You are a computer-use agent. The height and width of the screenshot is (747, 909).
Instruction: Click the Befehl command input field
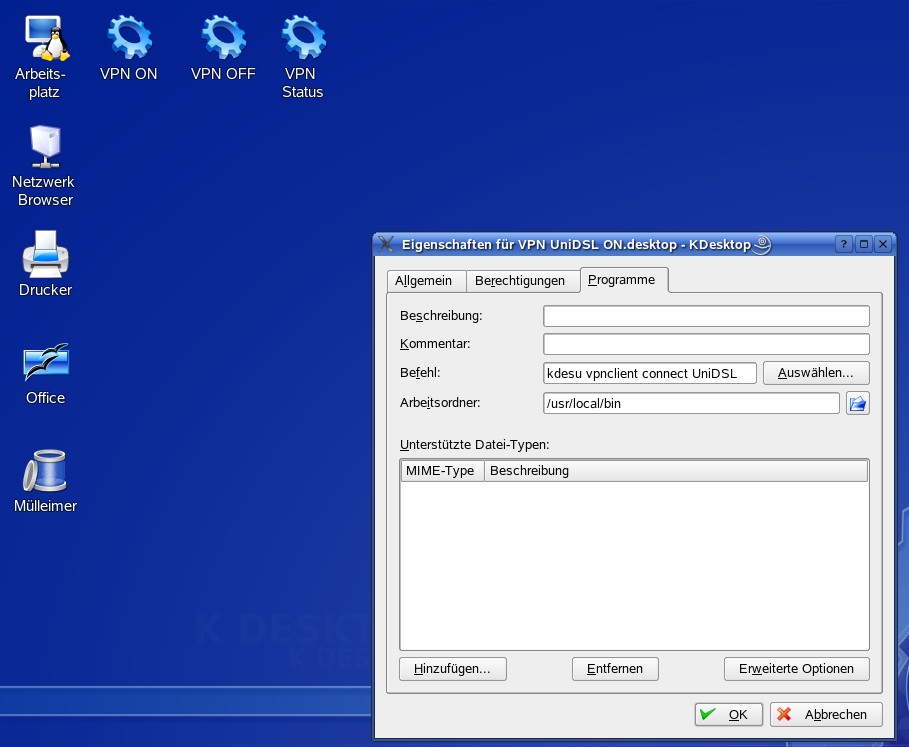tap(650, 373)
